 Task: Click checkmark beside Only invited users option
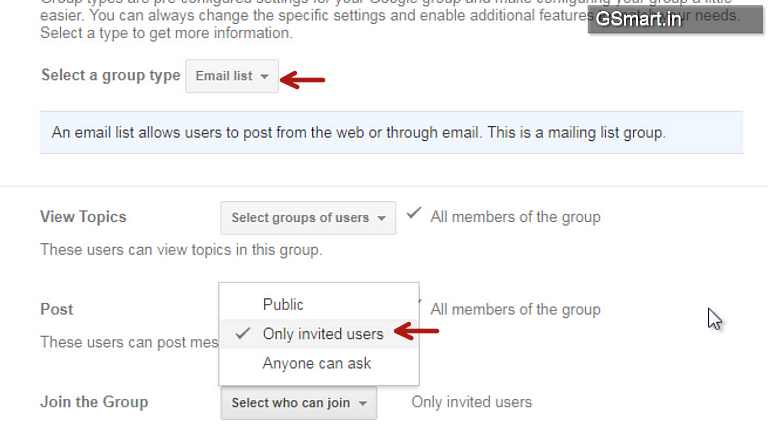coord(243,334)
